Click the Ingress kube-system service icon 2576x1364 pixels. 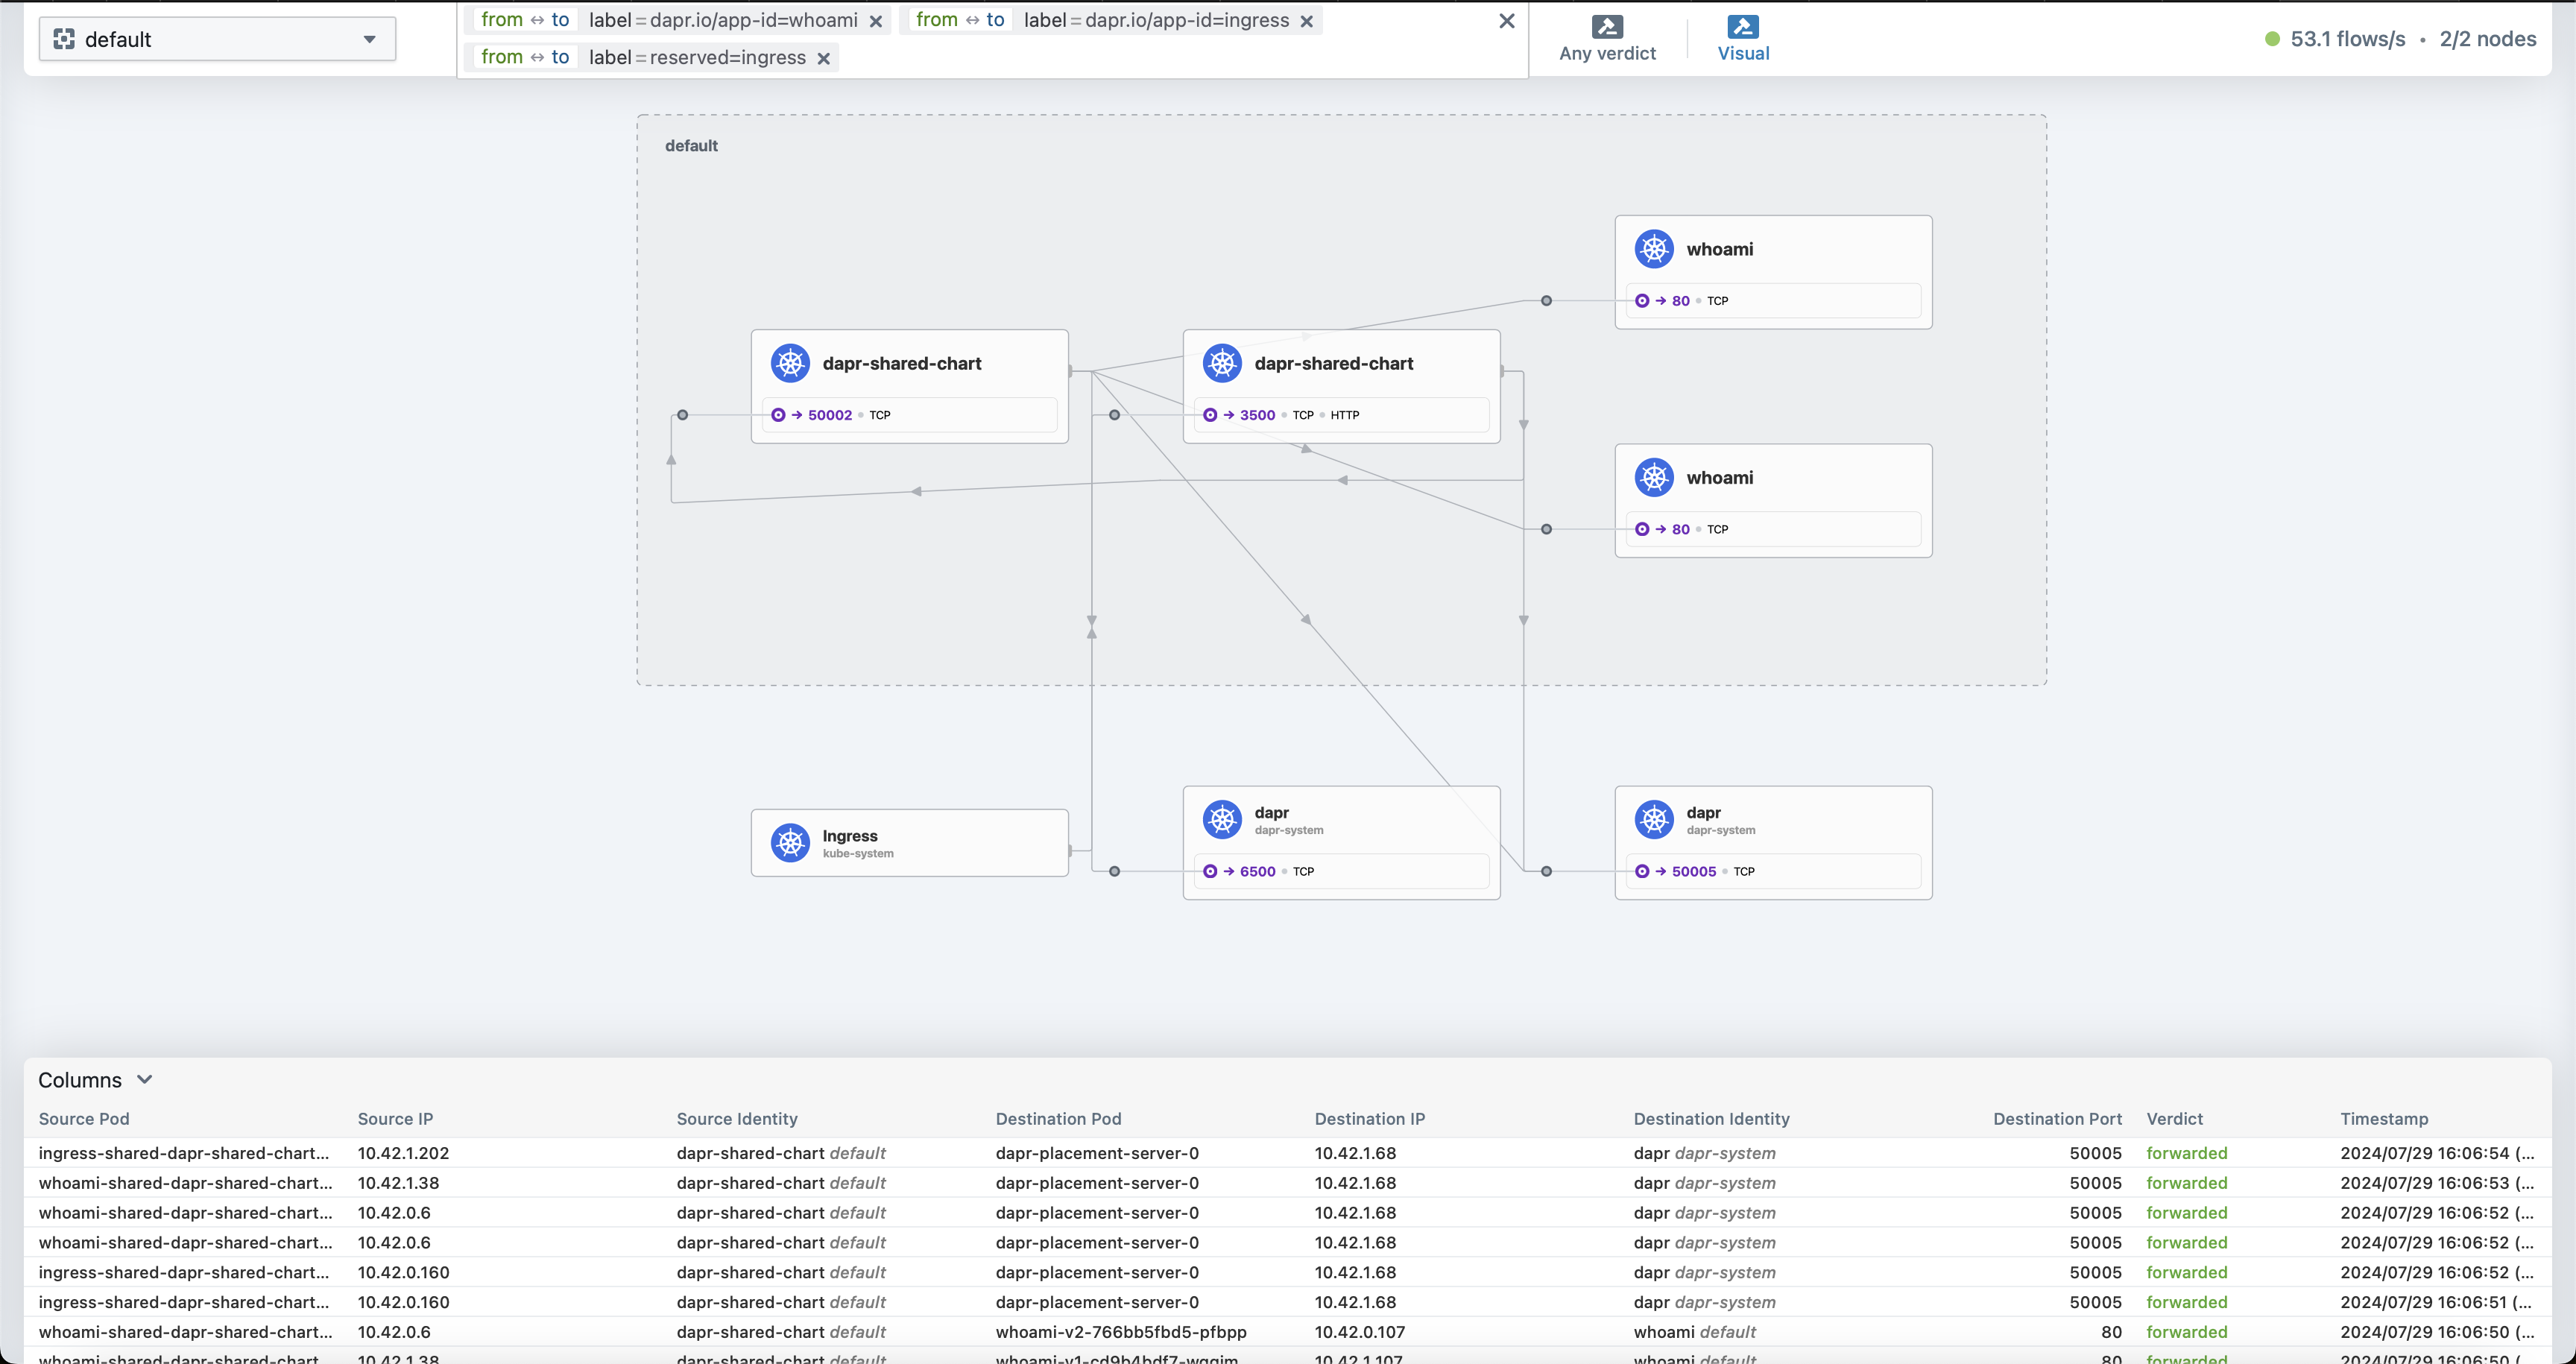point(790,842)
